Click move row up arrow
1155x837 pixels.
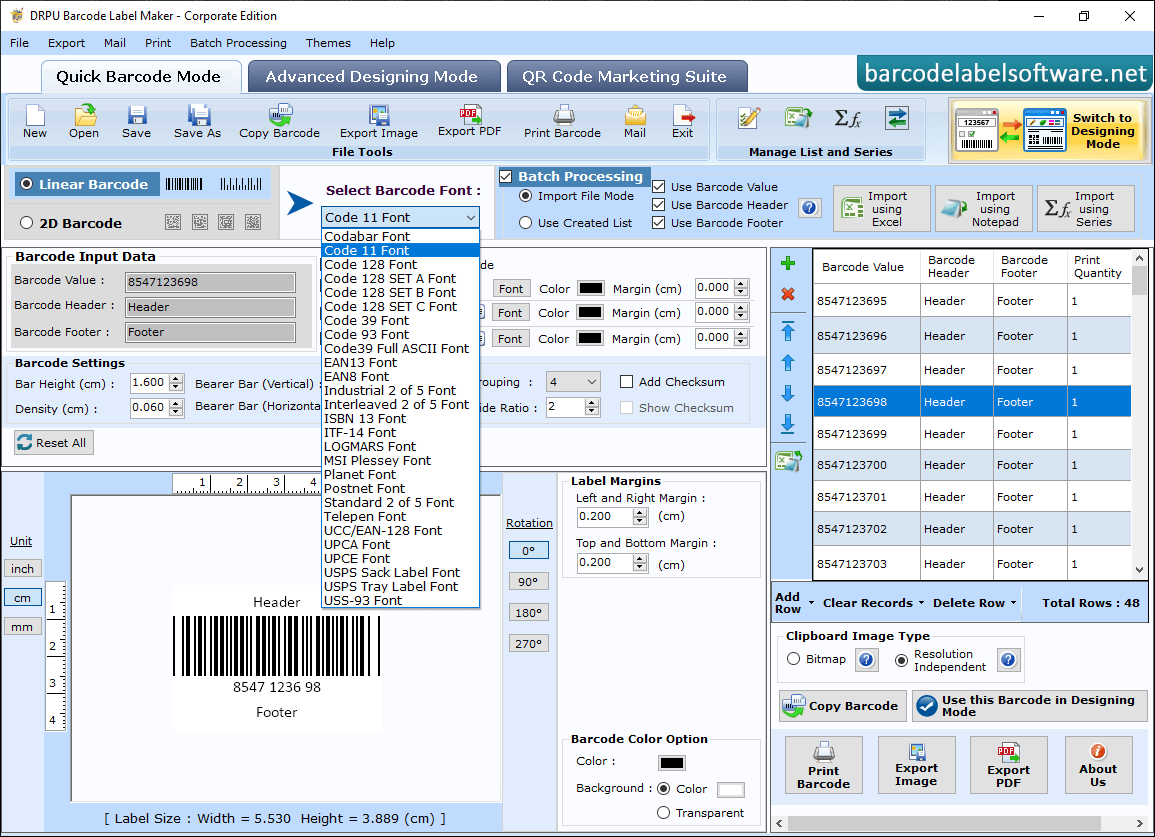[788, 363]
